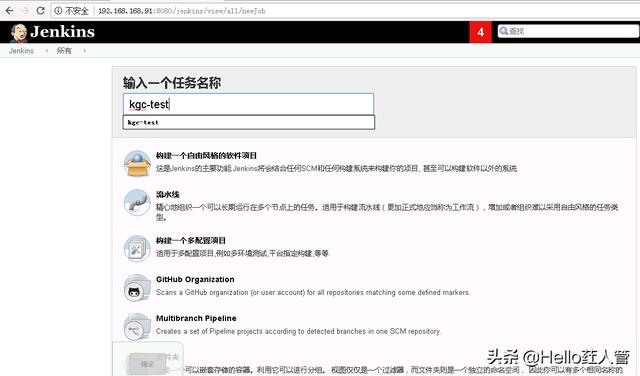Click the 输入一个任务名称 heading
640x376 pixels.
[172, 83]
